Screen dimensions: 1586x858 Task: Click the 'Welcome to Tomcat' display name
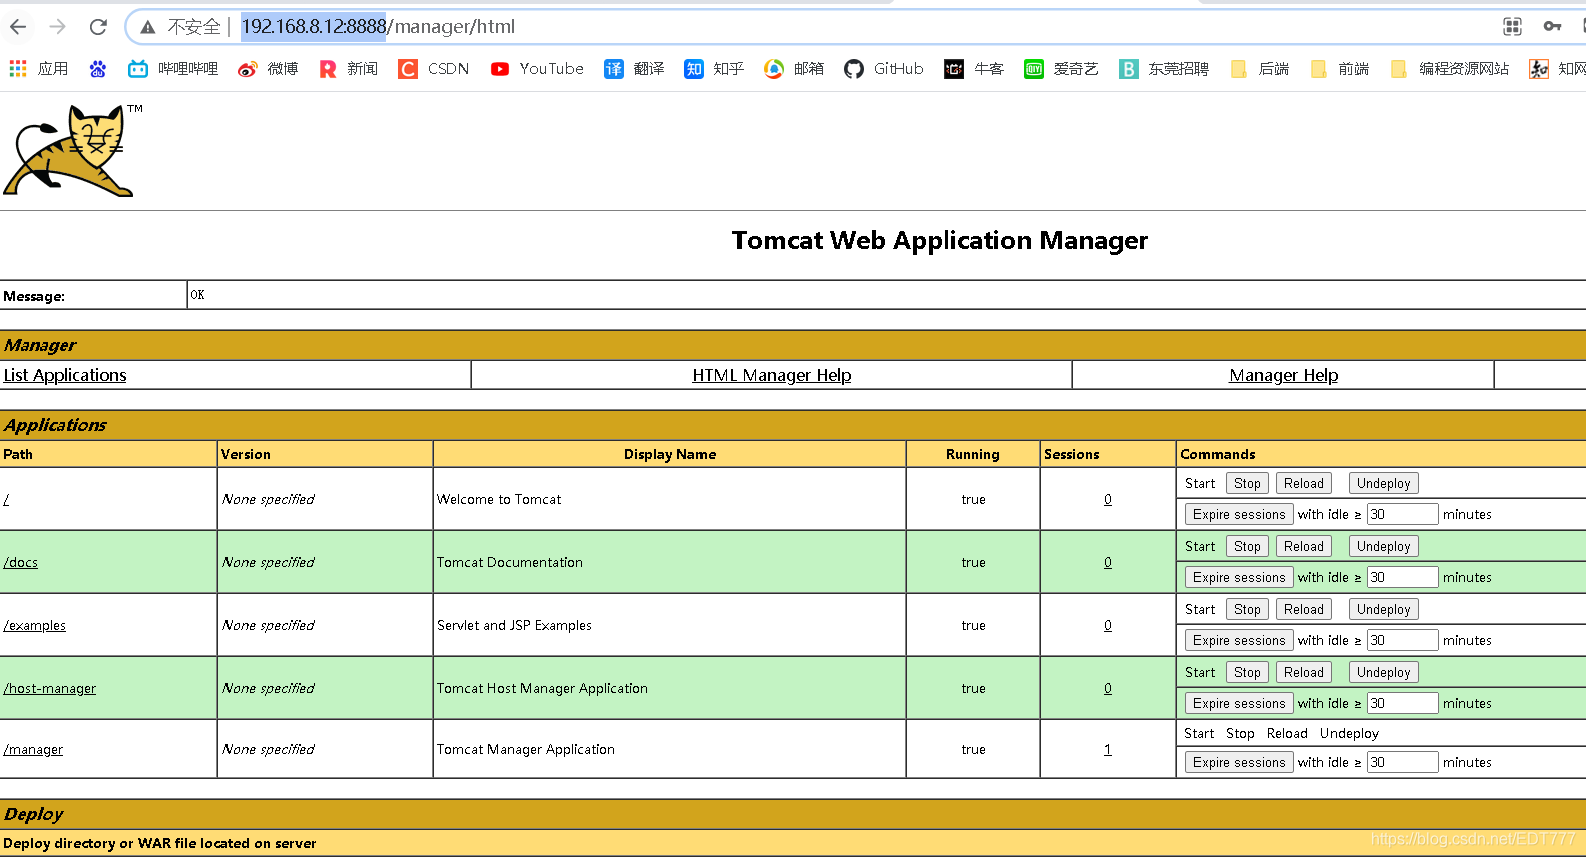pyautogui.click(x=499, y=499)
